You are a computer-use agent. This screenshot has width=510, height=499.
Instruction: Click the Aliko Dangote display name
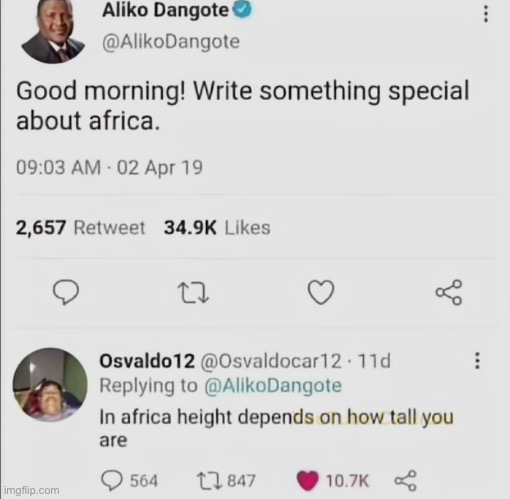[165, 10]
